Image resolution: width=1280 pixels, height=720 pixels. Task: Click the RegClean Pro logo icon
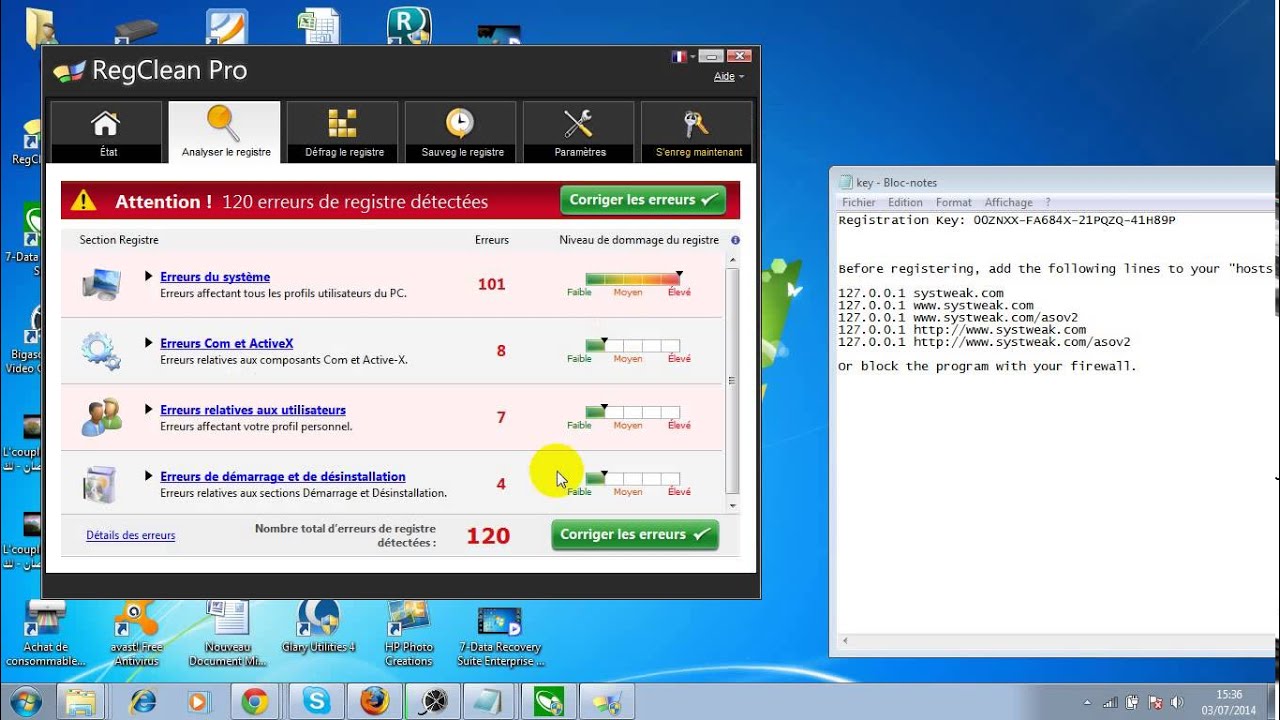coord(69,71)
